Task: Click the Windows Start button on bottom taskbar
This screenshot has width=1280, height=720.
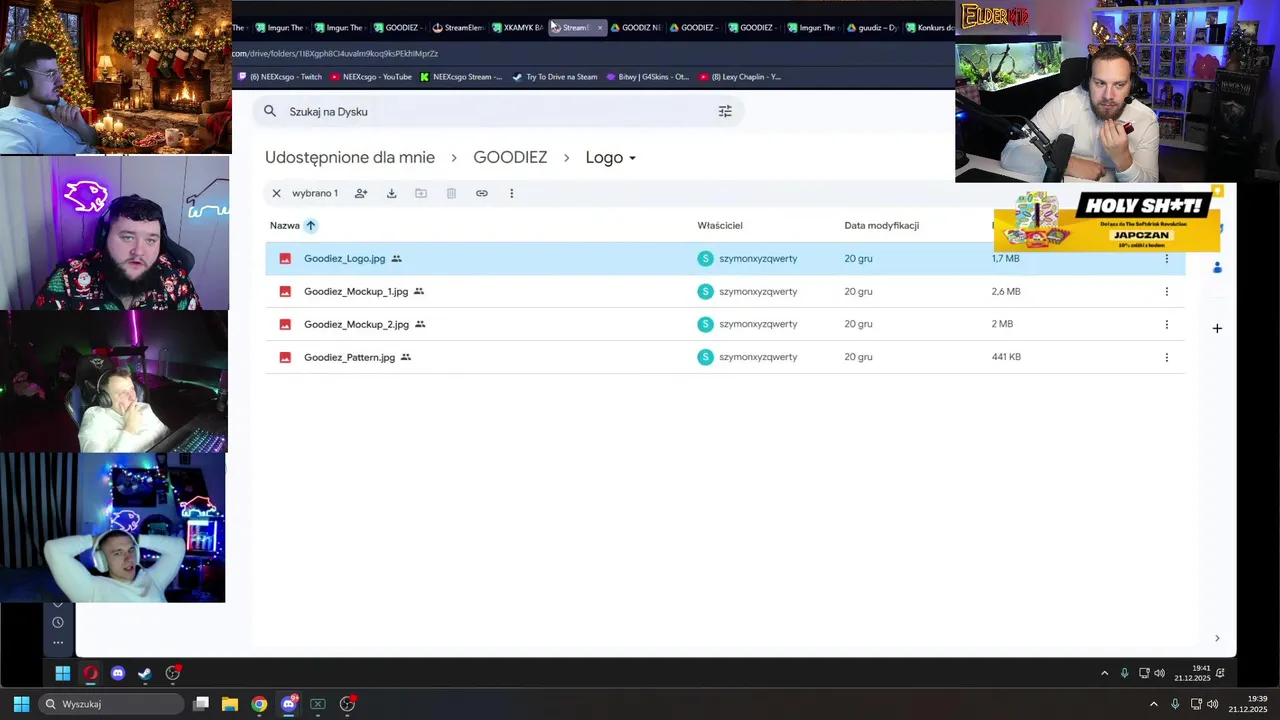Action: coord(21,704)
